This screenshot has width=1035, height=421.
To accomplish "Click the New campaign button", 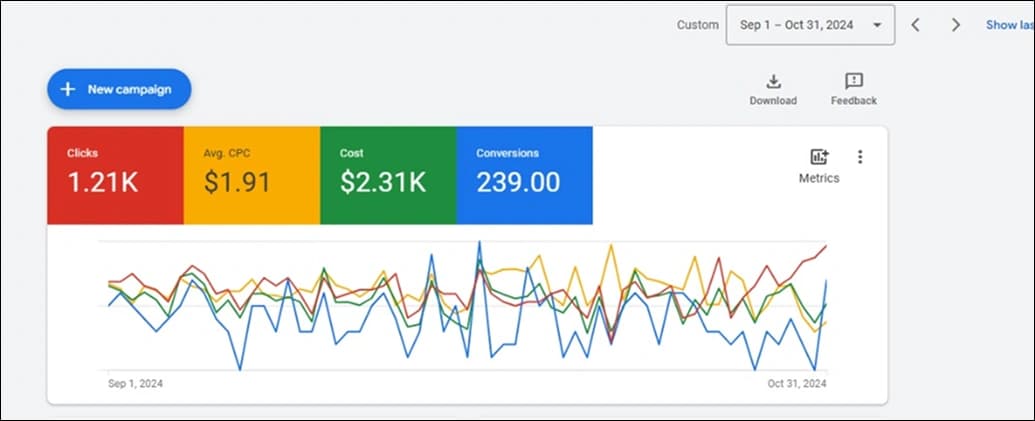I will click(x=119, y=89).
